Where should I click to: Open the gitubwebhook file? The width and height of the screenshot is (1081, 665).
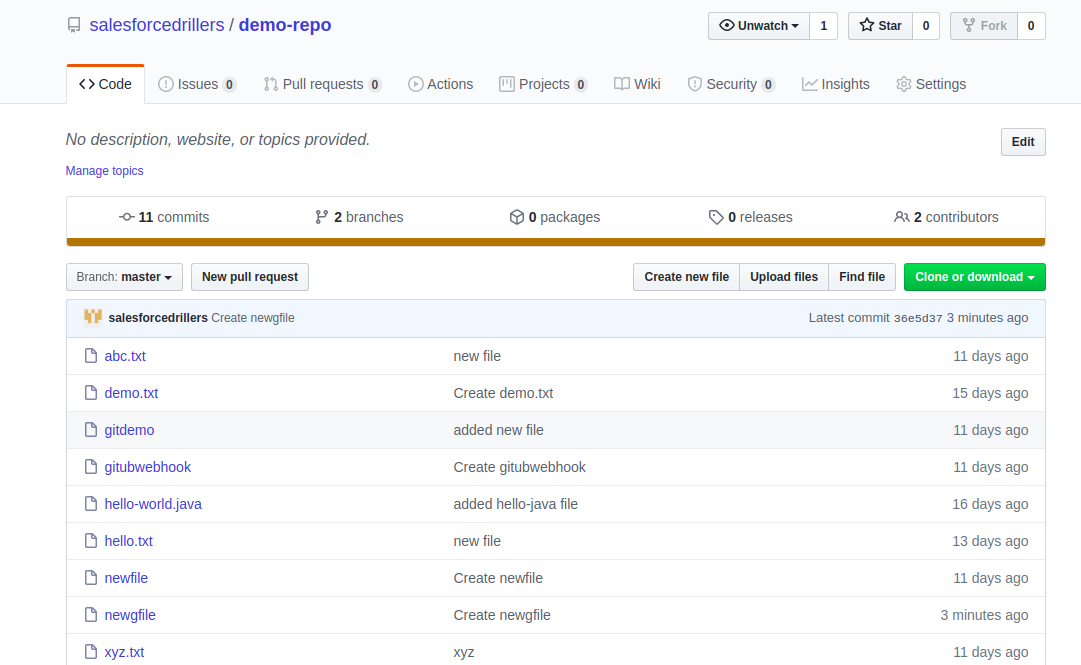point(148,467)
